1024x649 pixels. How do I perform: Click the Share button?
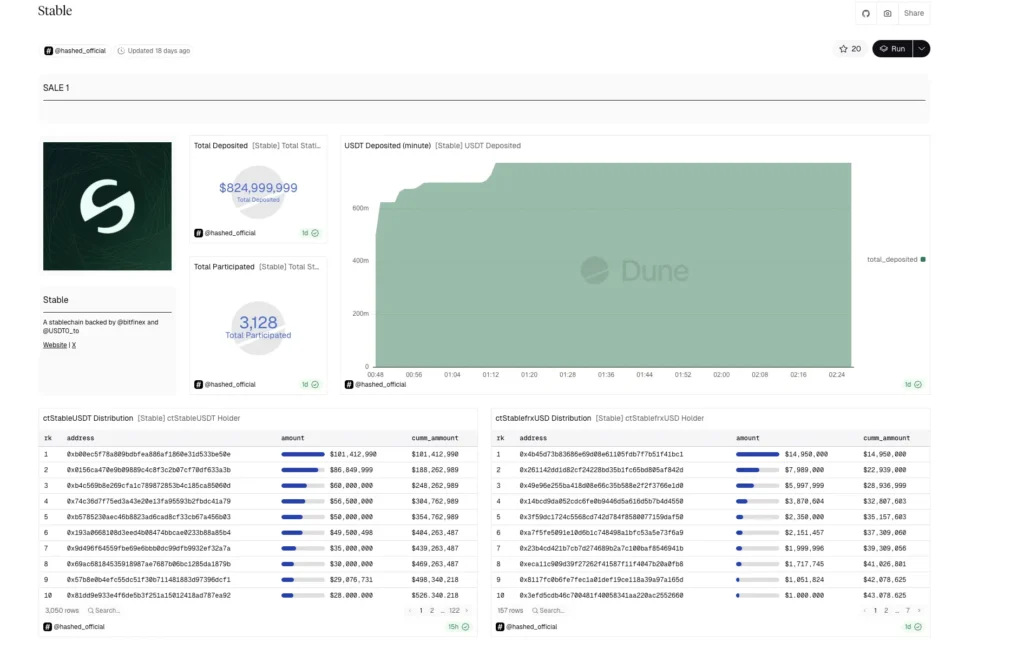[914, 13]
